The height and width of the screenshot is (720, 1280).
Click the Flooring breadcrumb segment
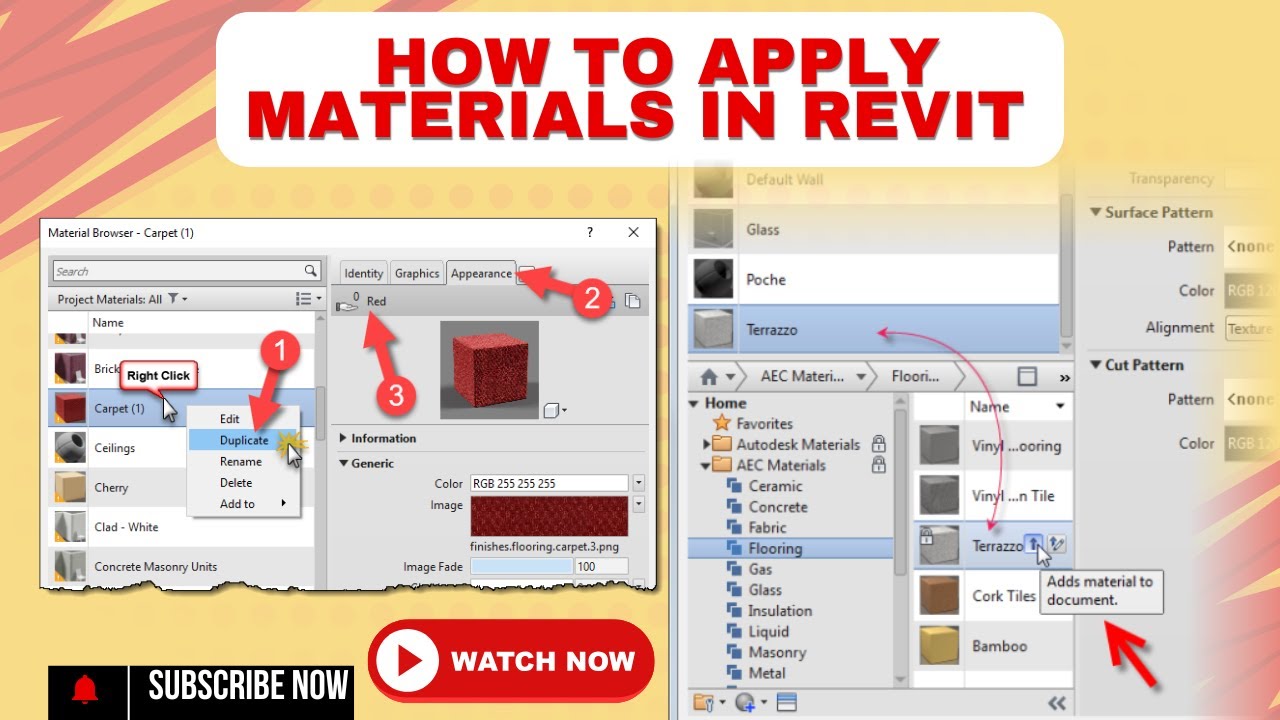(915, 377)
